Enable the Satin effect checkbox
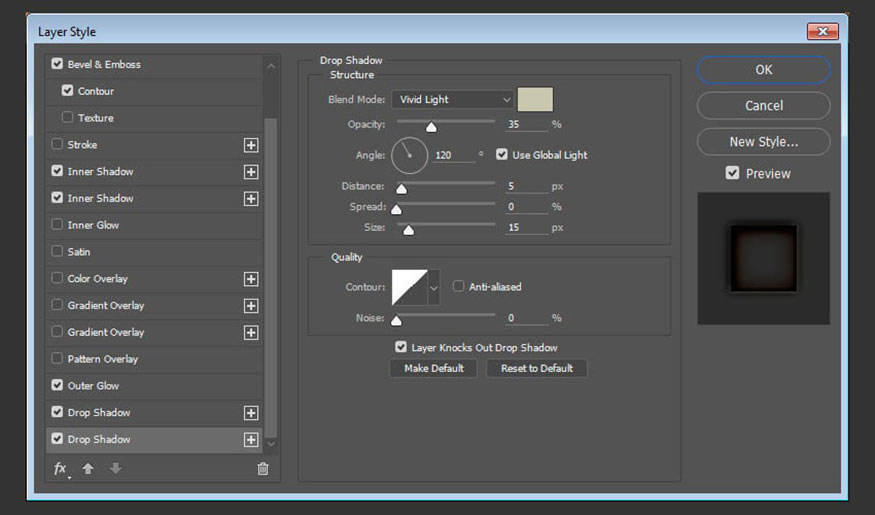 [x=57, y=251]
